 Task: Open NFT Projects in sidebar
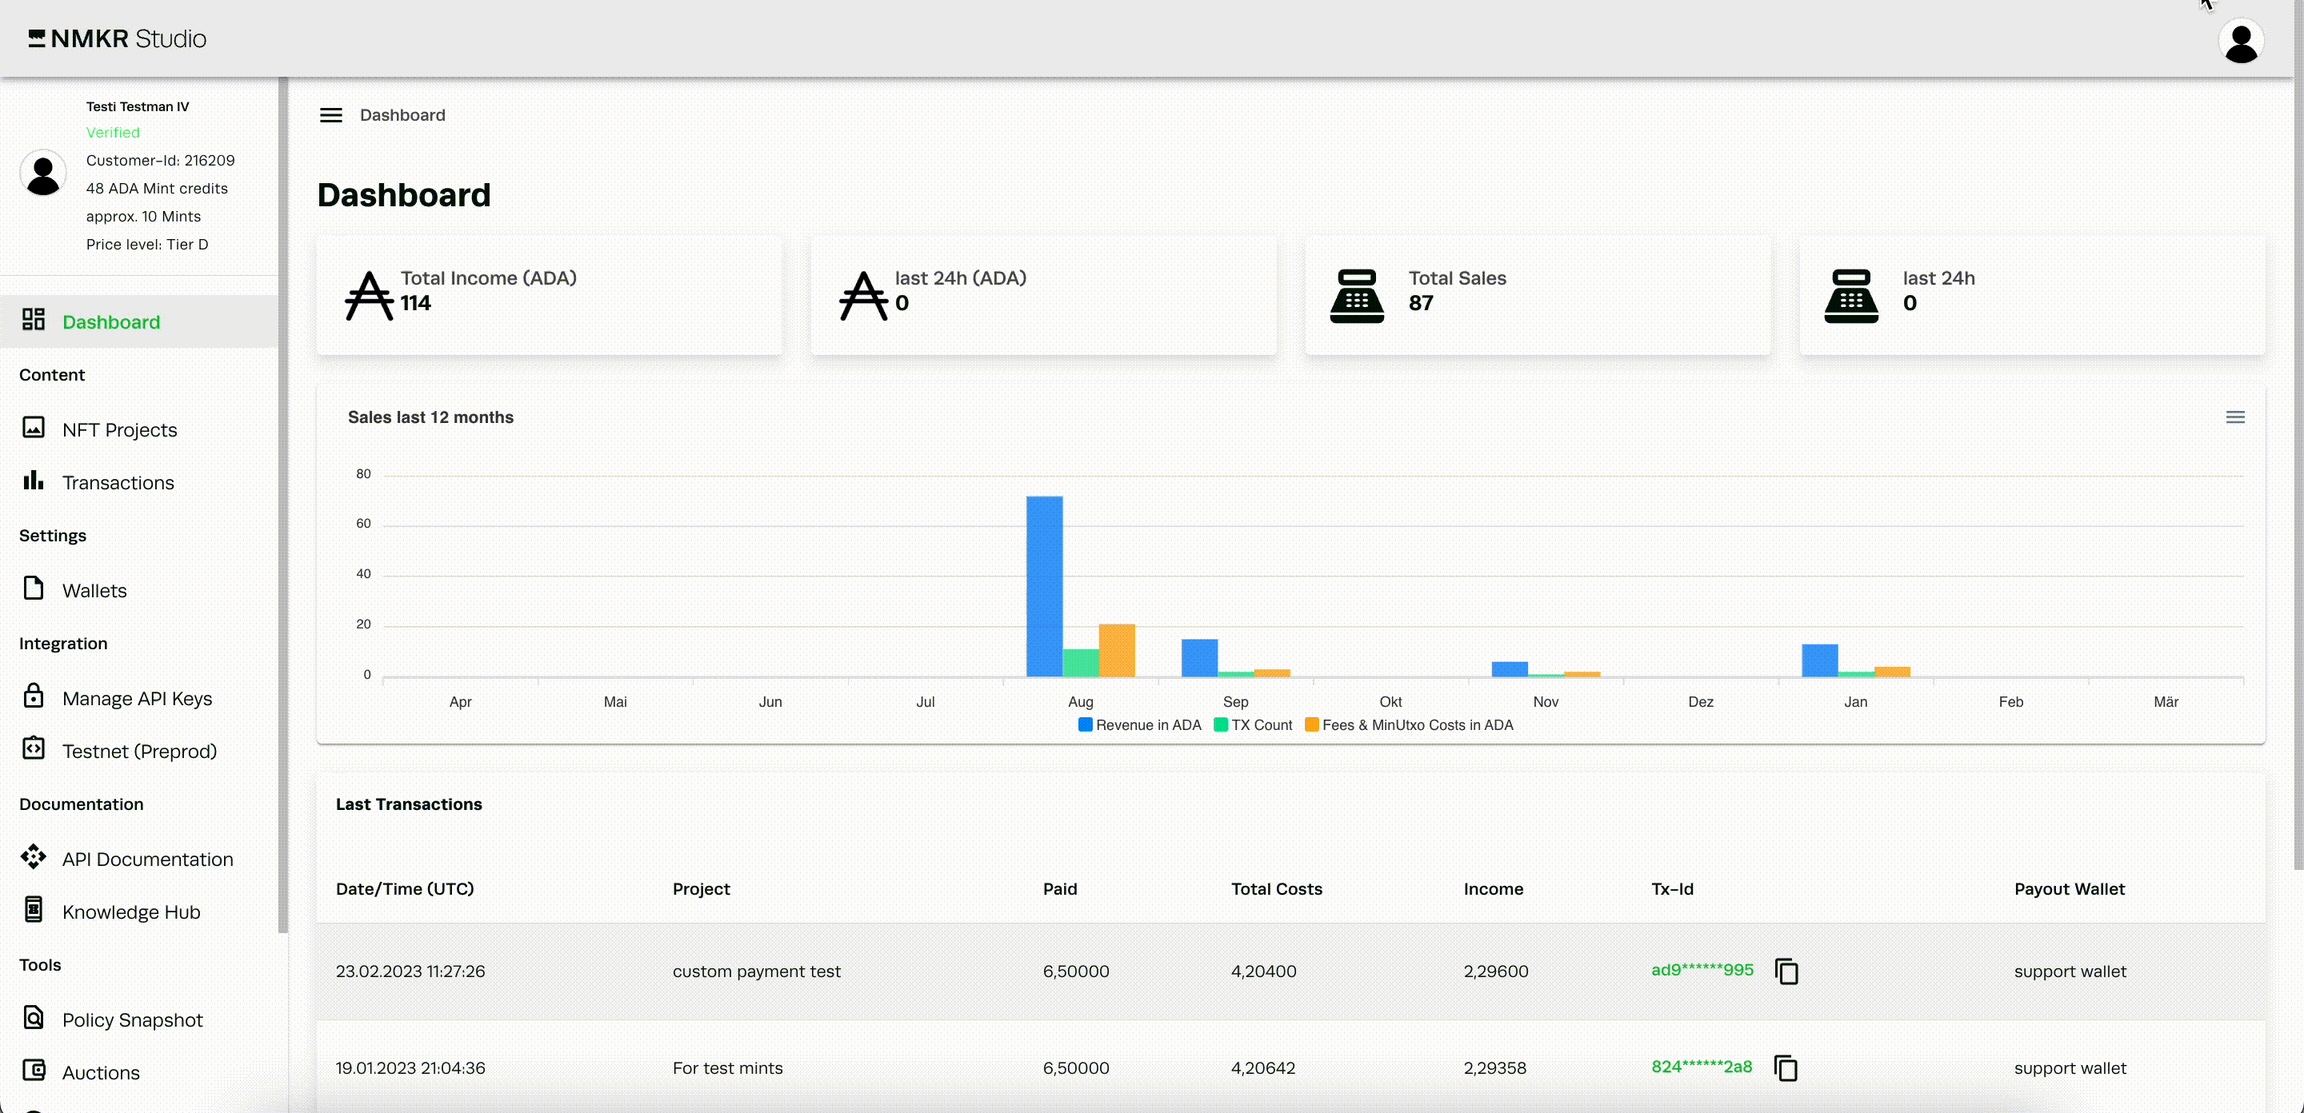click(119, 430)
